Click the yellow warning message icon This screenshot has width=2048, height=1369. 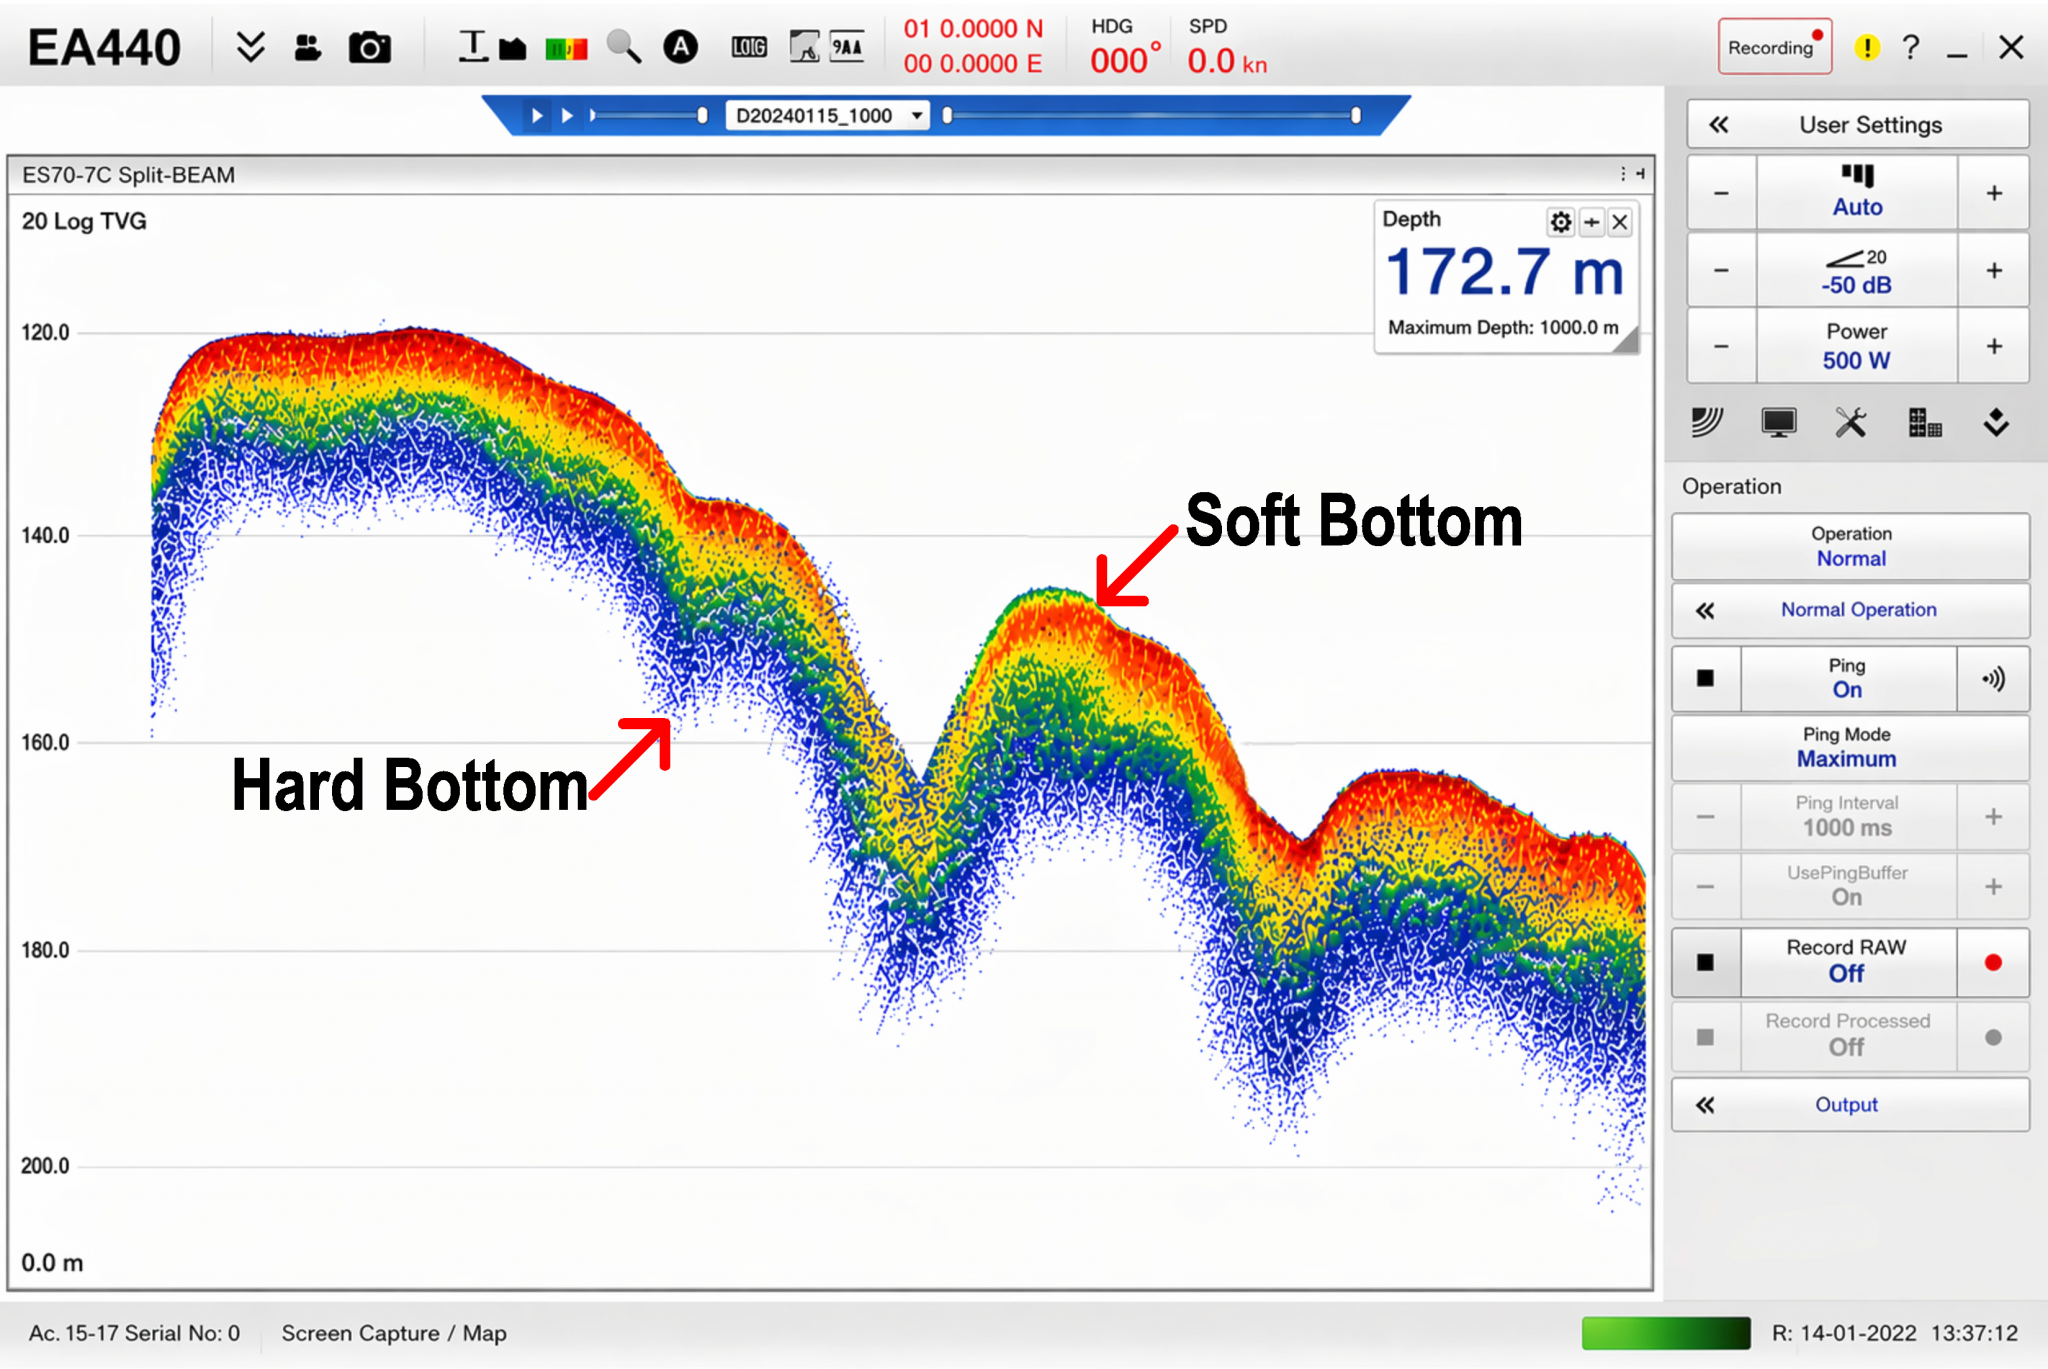(1866, 47)
